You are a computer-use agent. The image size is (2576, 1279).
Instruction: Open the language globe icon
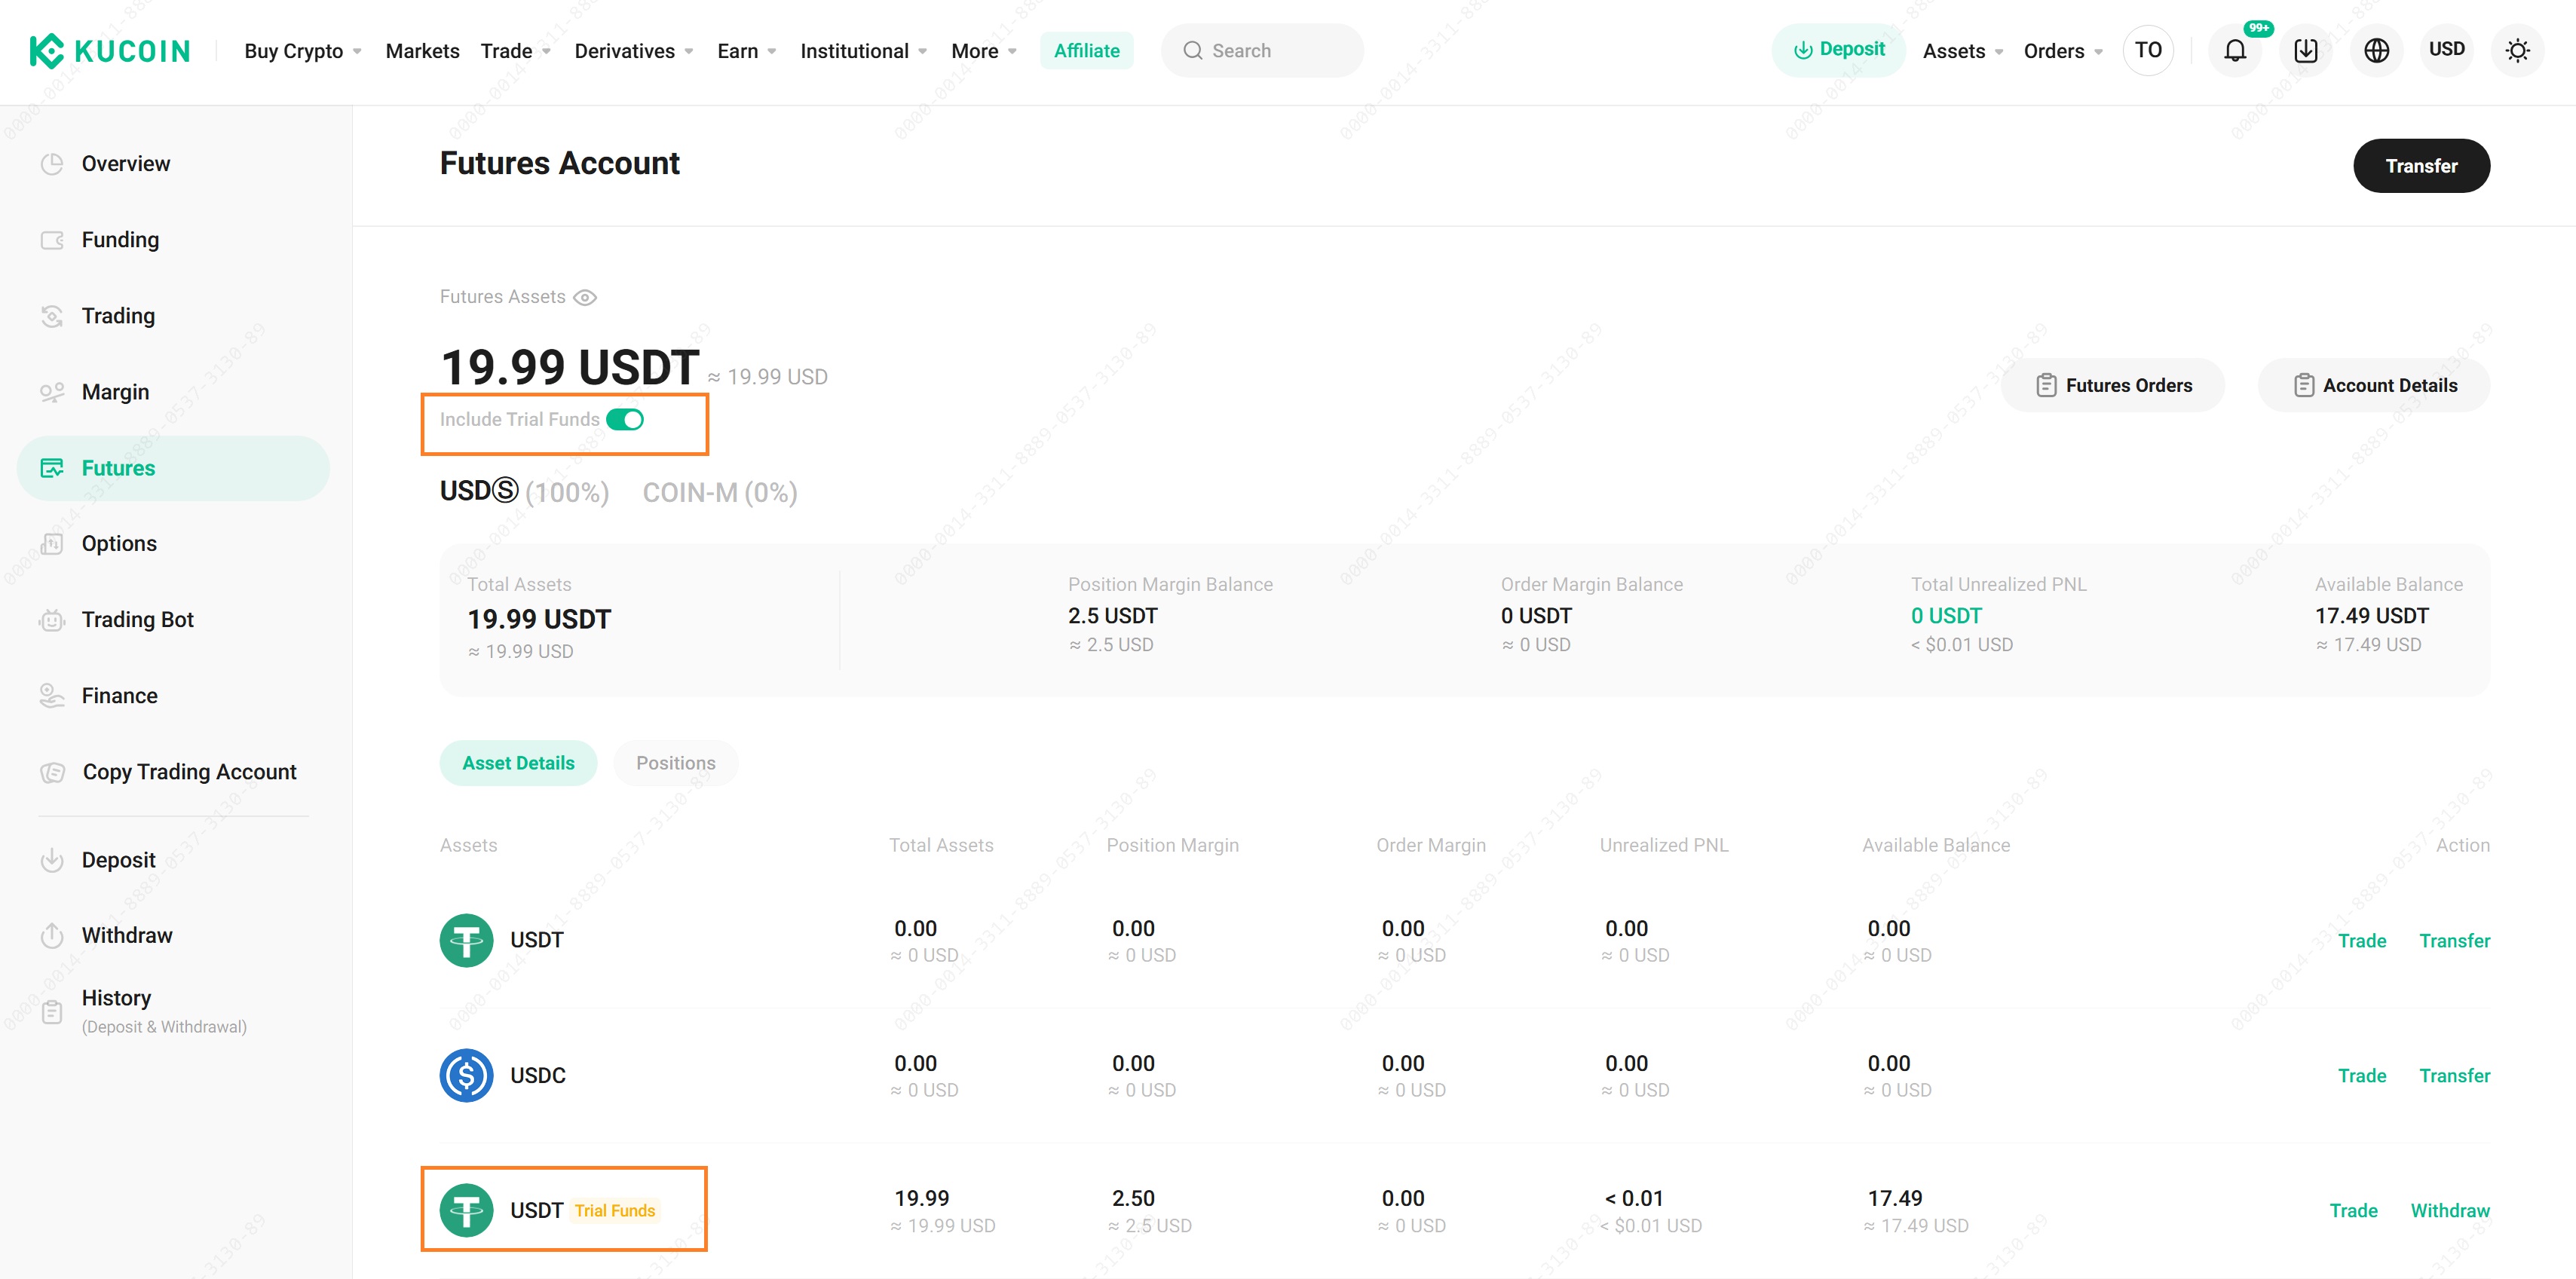coord(2376,51)
